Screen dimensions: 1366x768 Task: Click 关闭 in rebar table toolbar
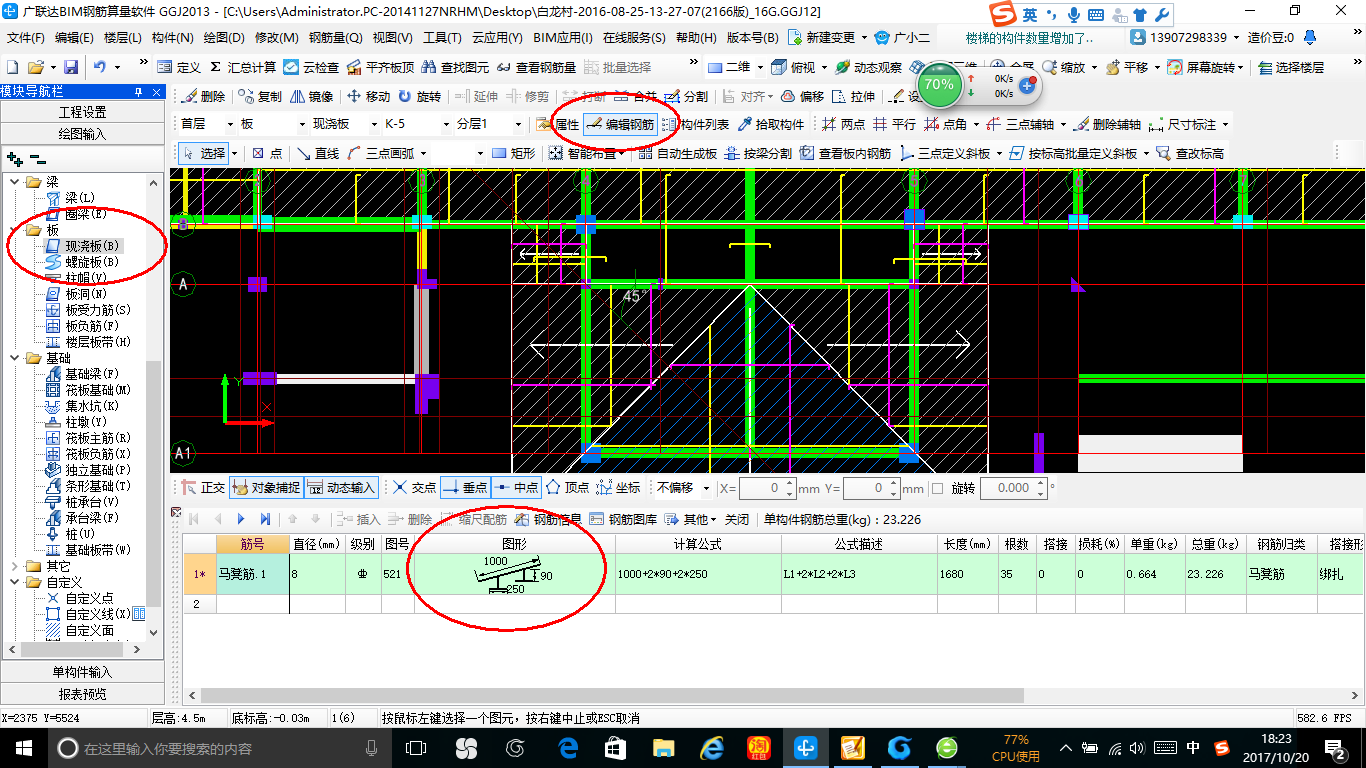tap(737, 519)
